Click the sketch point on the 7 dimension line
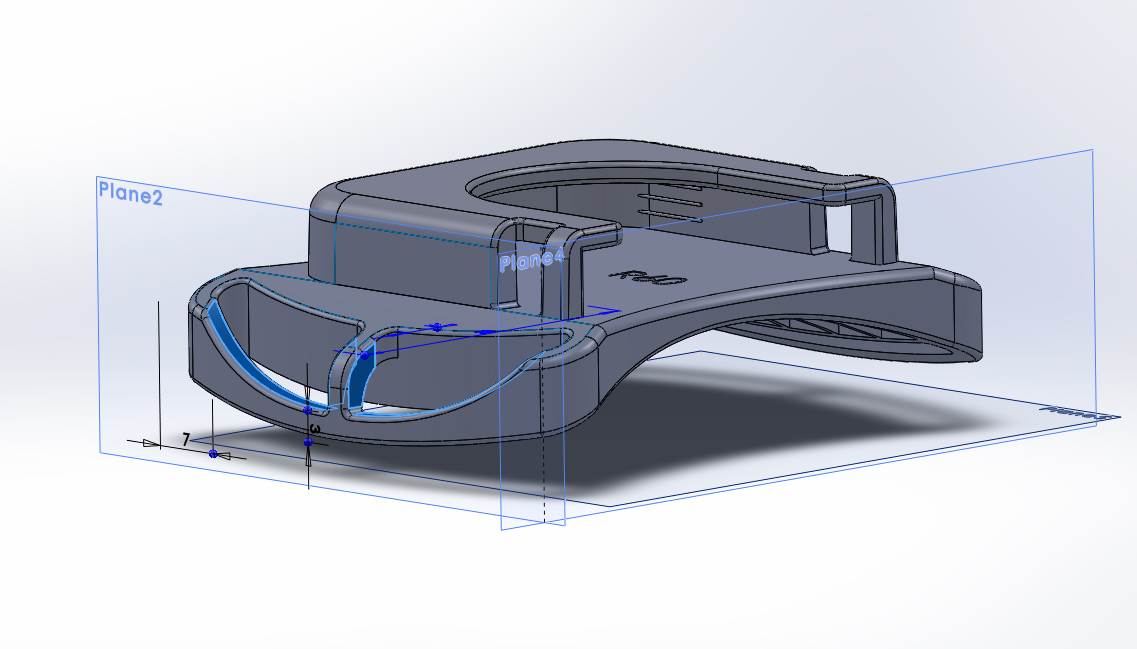This screenshot has width=1137, height=649. pyautogui.click(x=213, y=454)
